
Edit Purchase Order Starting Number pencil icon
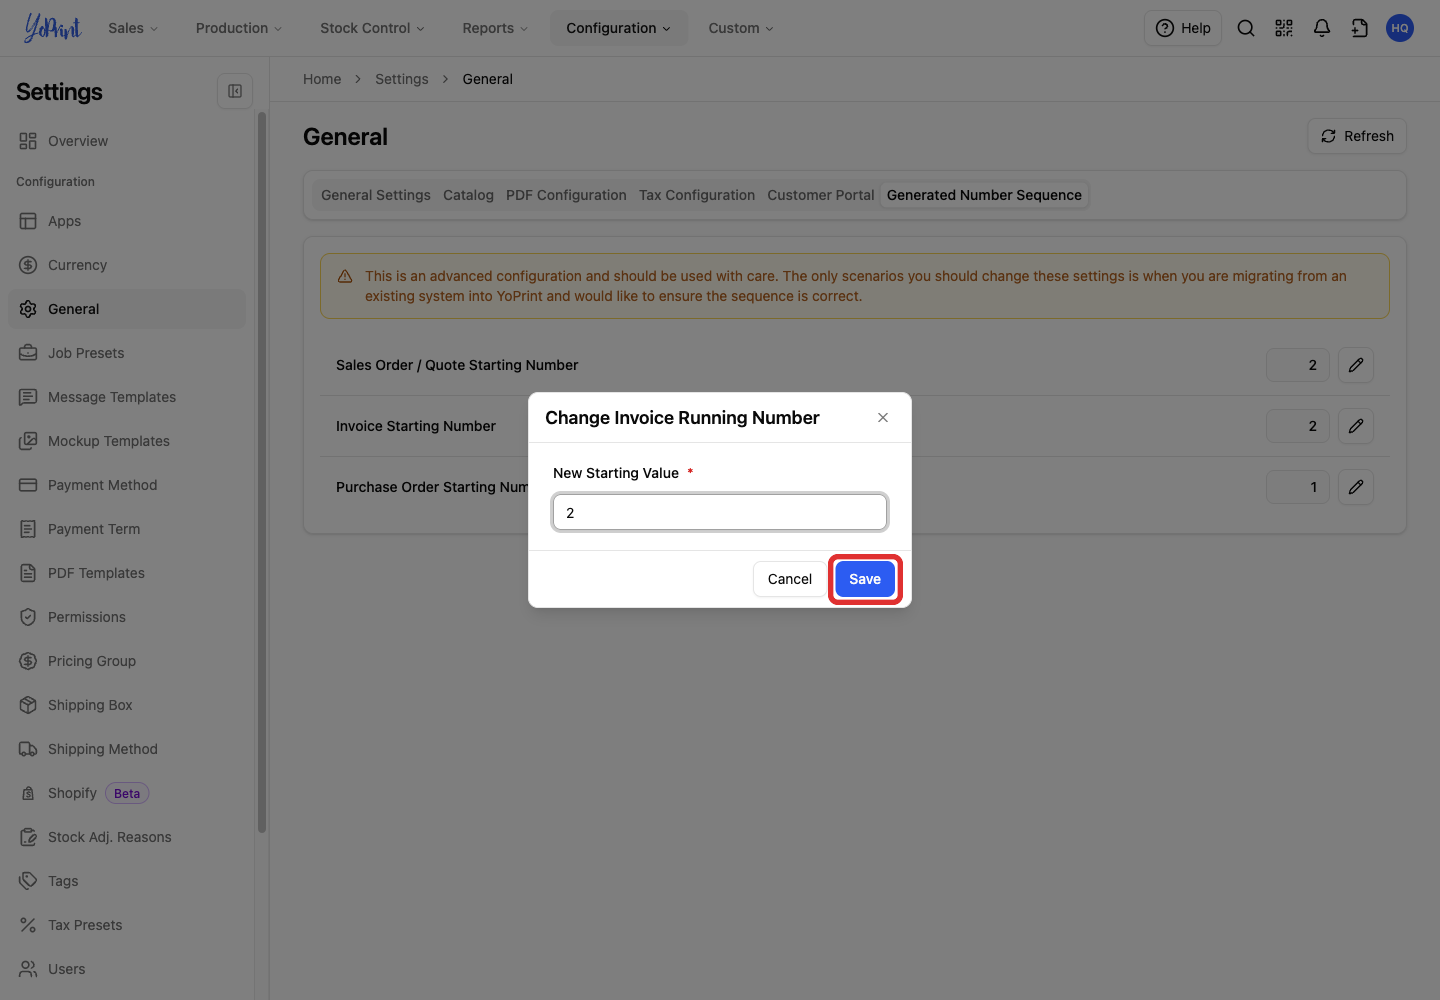pyautogui.click(x=1356, y=487)
